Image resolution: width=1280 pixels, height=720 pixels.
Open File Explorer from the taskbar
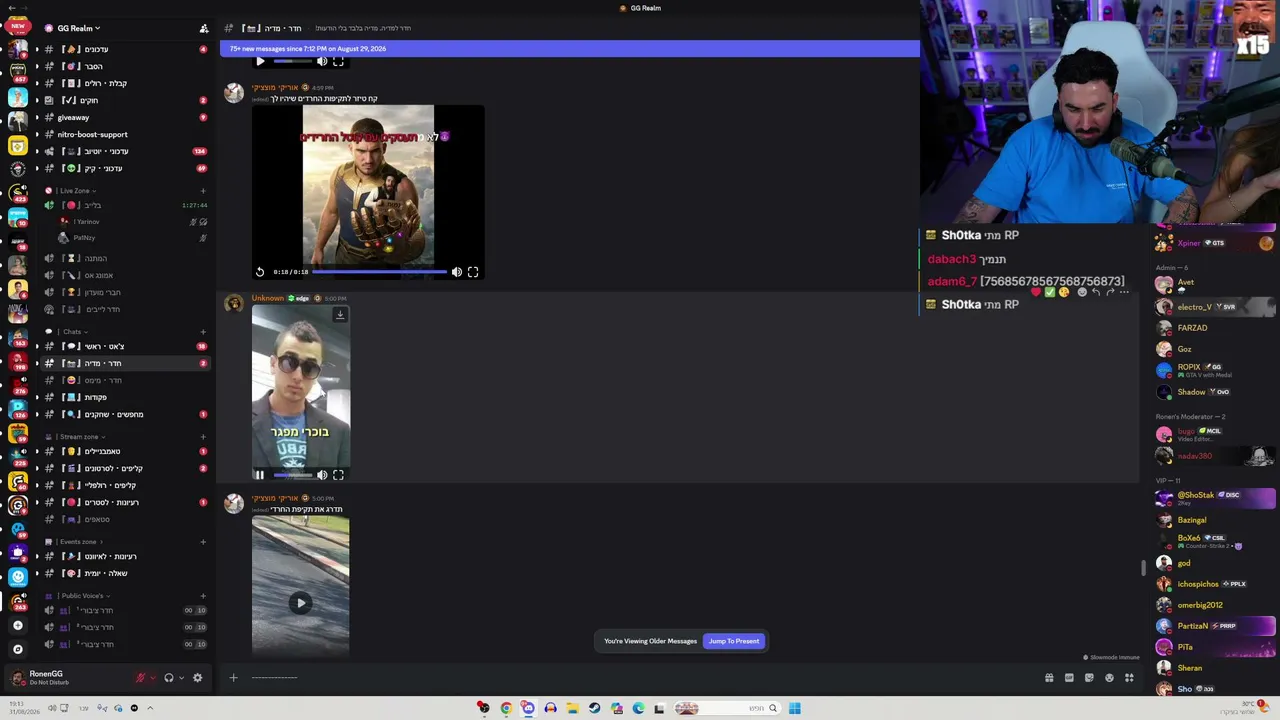572,708
